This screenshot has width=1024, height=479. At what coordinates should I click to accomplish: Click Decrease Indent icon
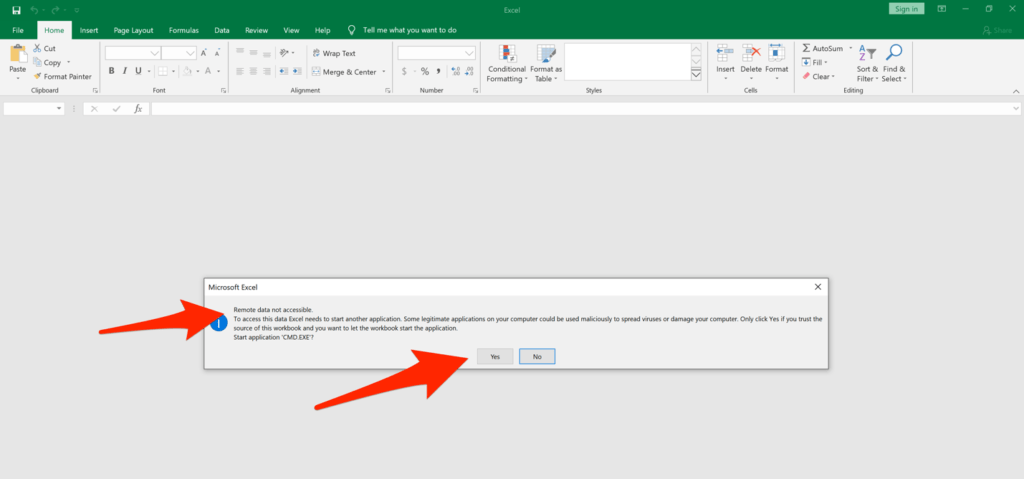point(283,71)
